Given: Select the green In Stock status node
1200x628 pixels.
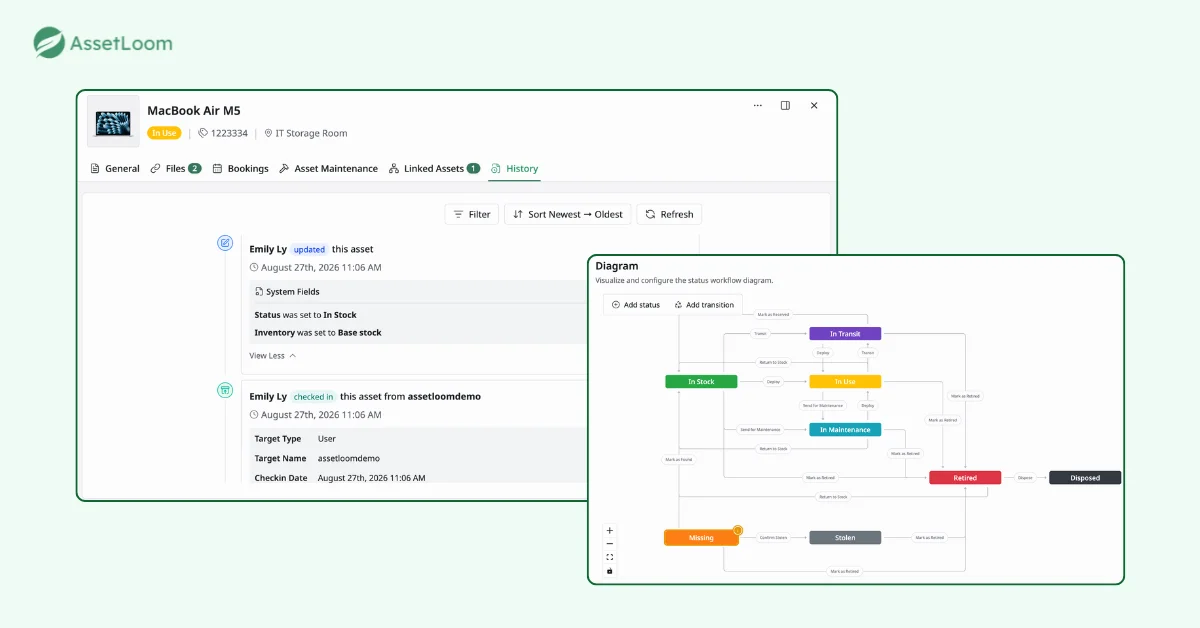Looking at the screenshot, I should coord(701,382).
